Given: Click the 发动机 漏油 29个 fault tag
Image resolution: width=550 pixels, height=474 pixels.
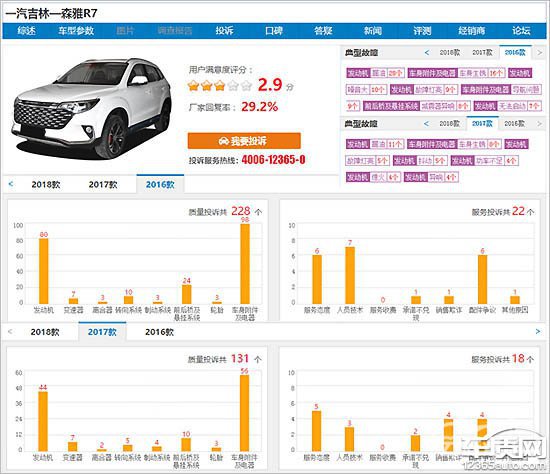Looking at the screenshot, I should click(x=375, y=73).
